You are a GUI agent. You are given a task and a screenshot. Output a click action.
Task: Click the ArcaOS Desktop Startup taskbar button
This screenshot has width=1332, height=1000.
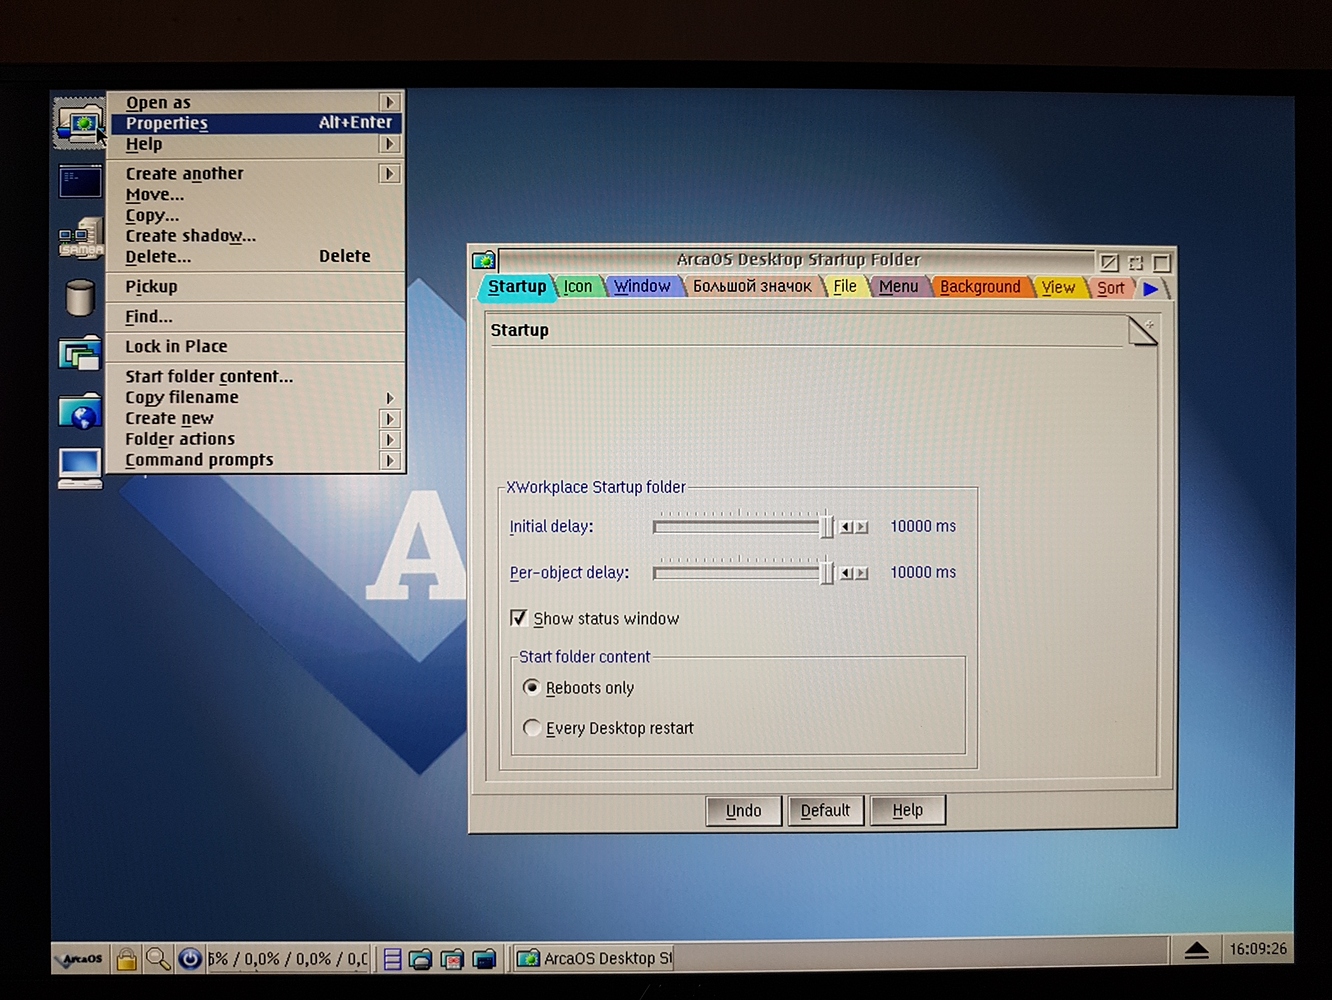point(595,959)
